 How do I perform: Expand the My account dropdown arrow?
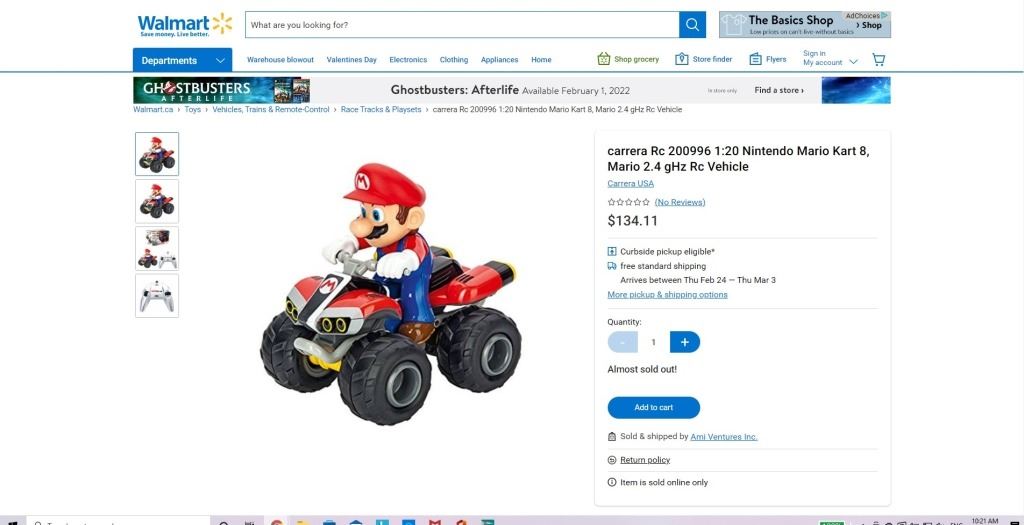point(853,63)
